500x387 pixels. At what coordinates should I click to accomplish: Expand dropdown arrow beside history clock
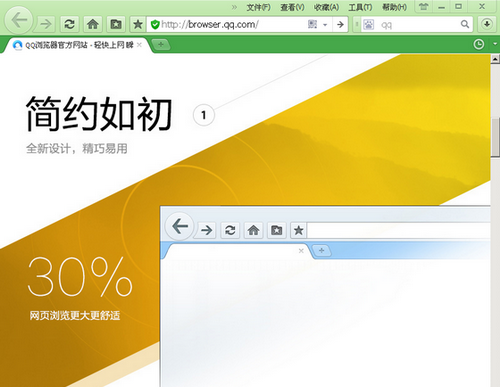pos(494,44)
